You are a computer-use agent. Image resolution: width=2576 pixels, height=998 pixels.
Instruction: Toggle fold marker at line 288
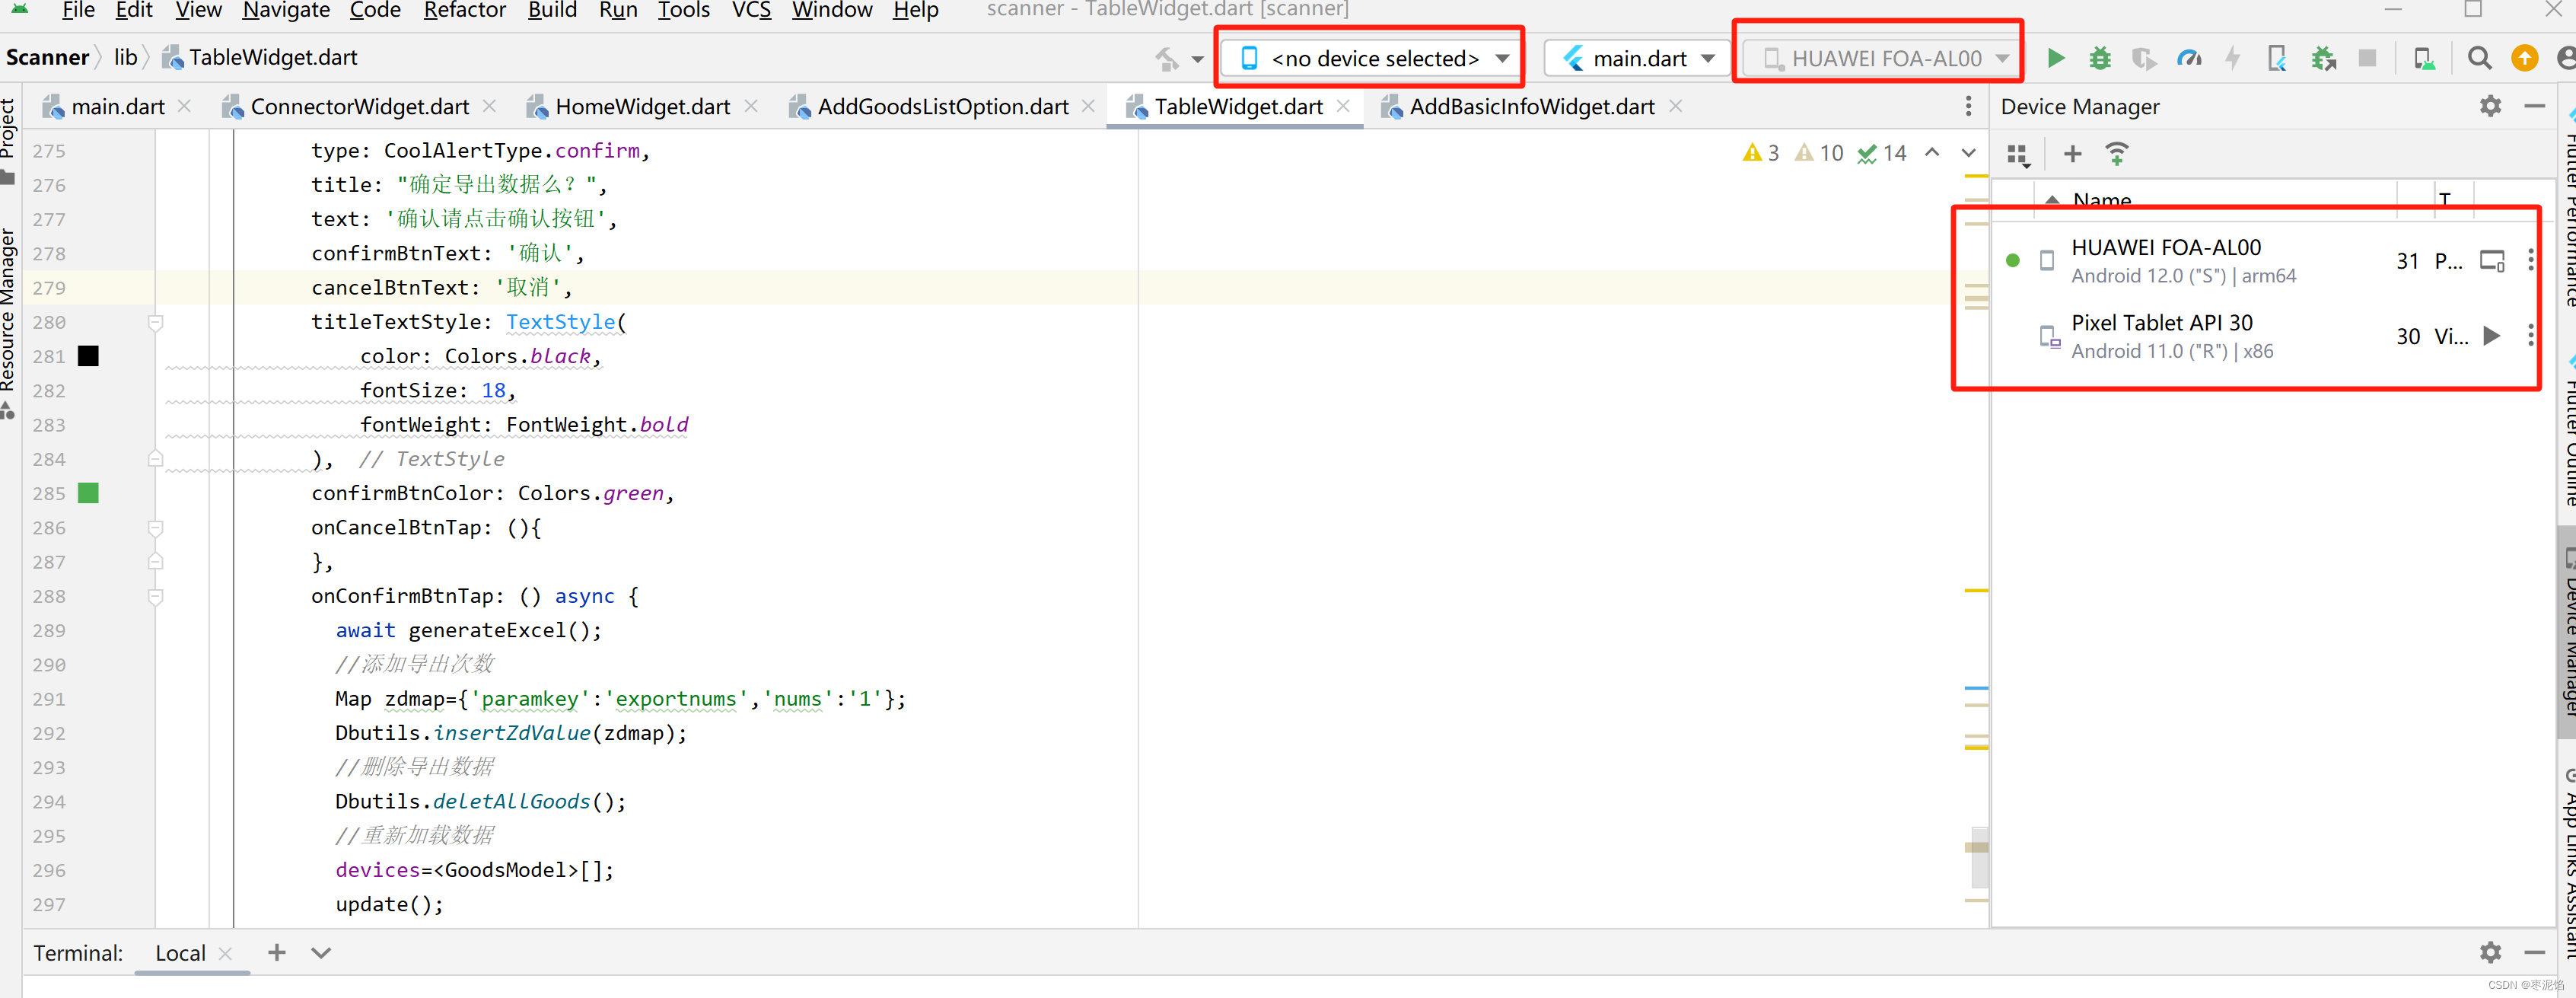pos(155,596)
